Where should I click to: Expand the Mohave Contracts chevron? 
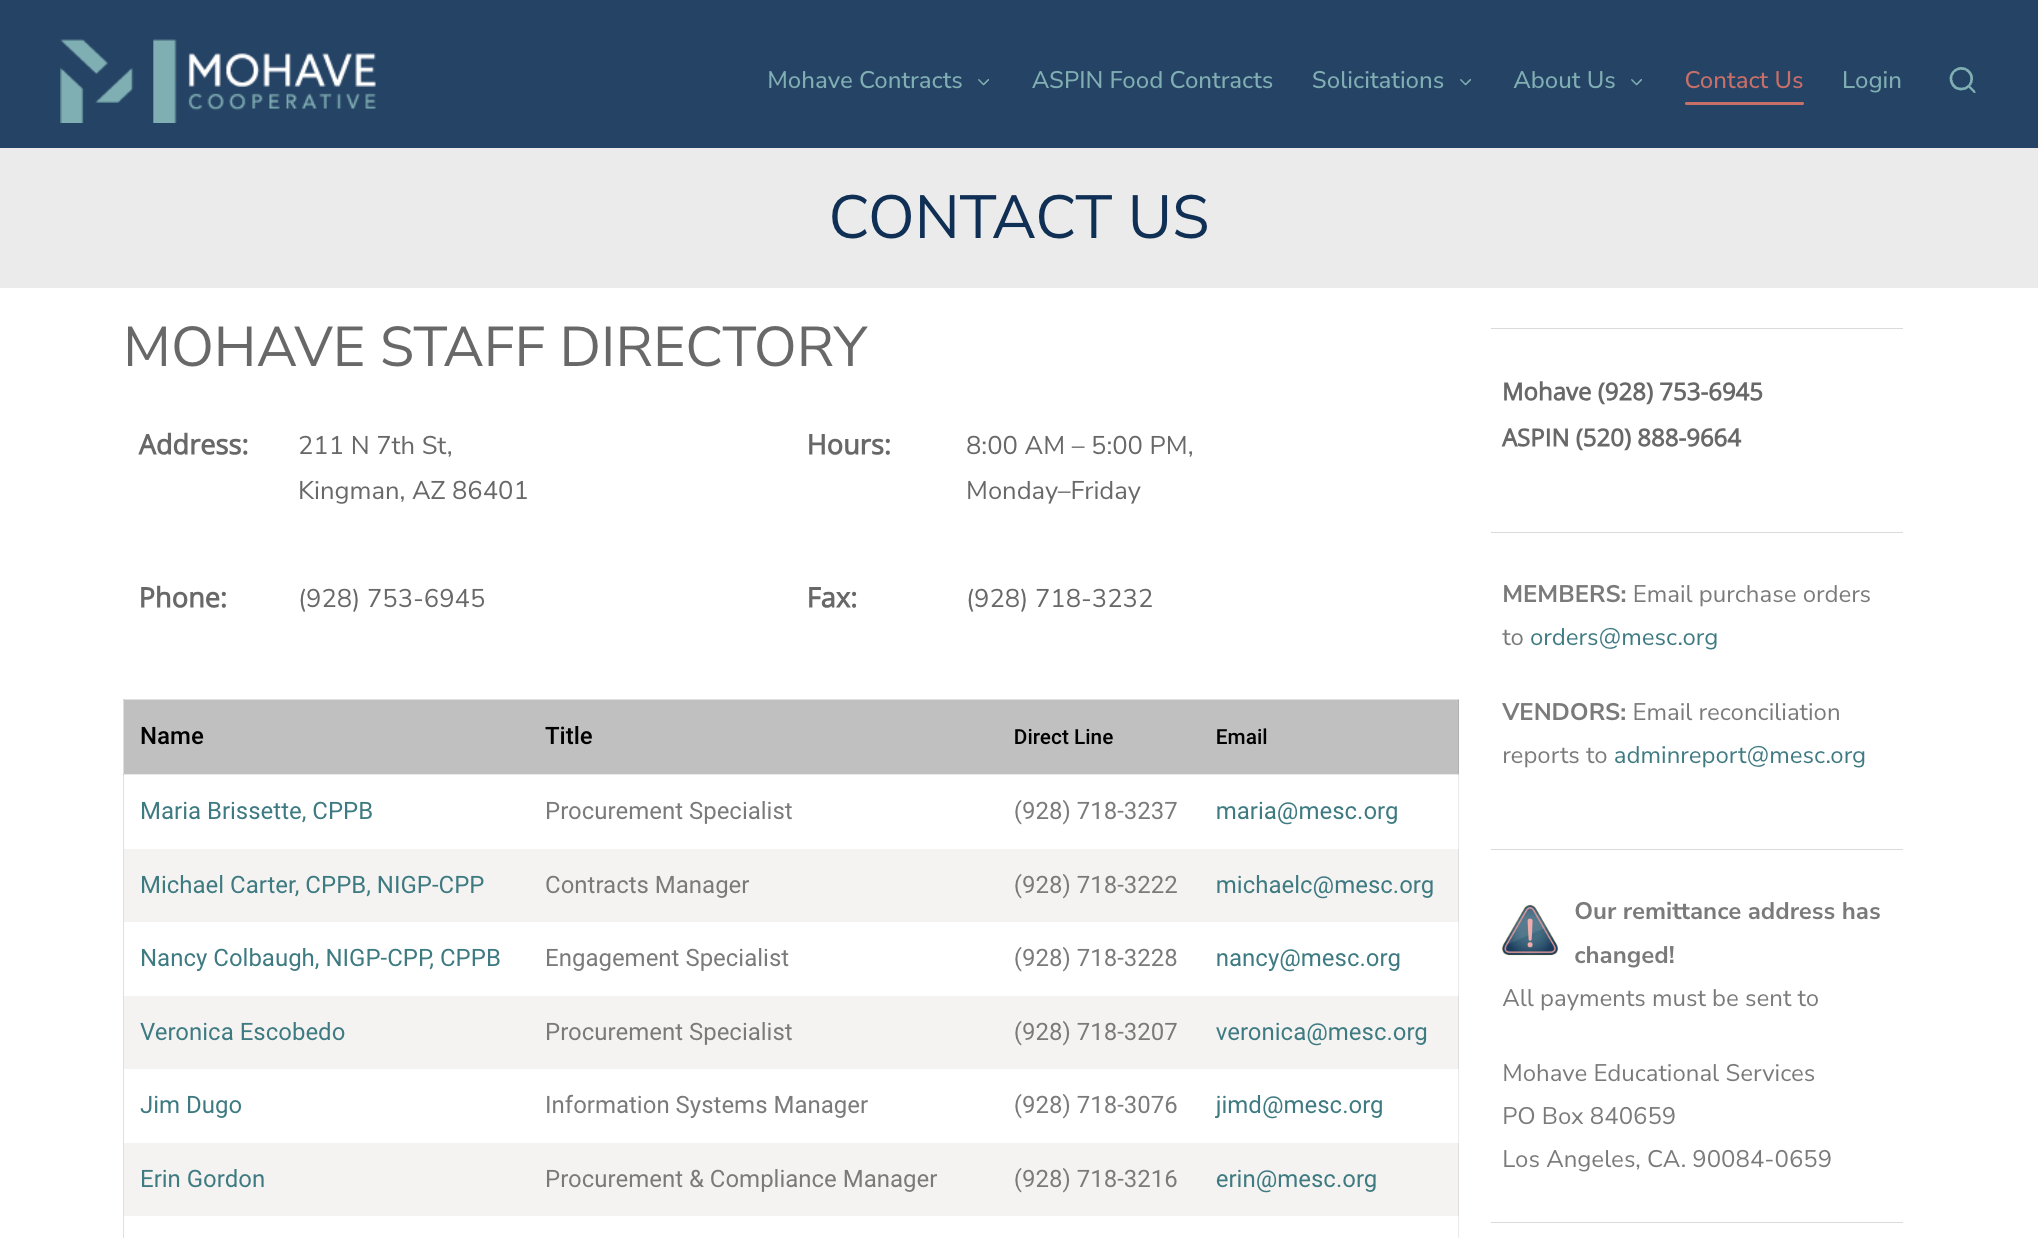click(x=983, y=82)
